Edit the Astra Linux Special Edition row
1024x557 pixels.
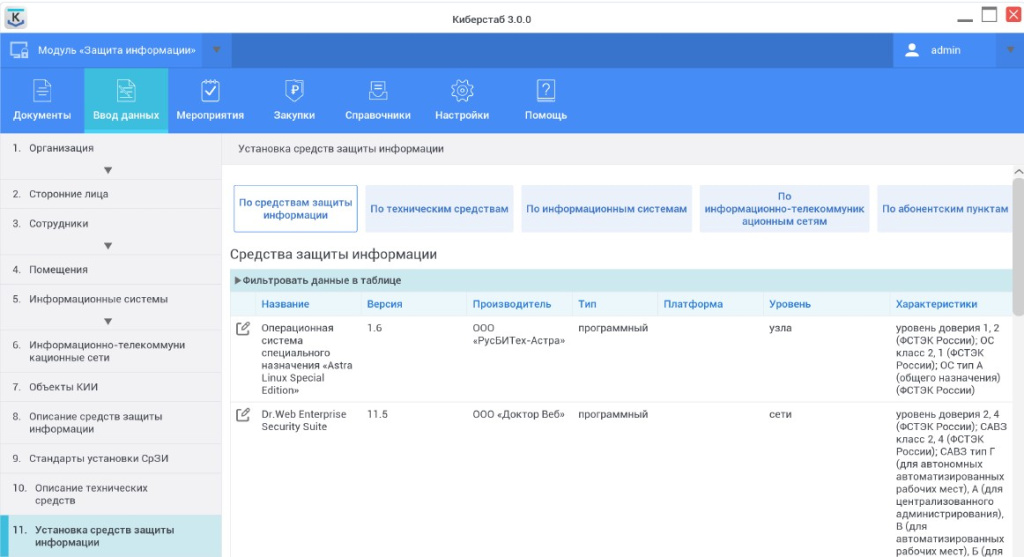[x=242, y=329]
